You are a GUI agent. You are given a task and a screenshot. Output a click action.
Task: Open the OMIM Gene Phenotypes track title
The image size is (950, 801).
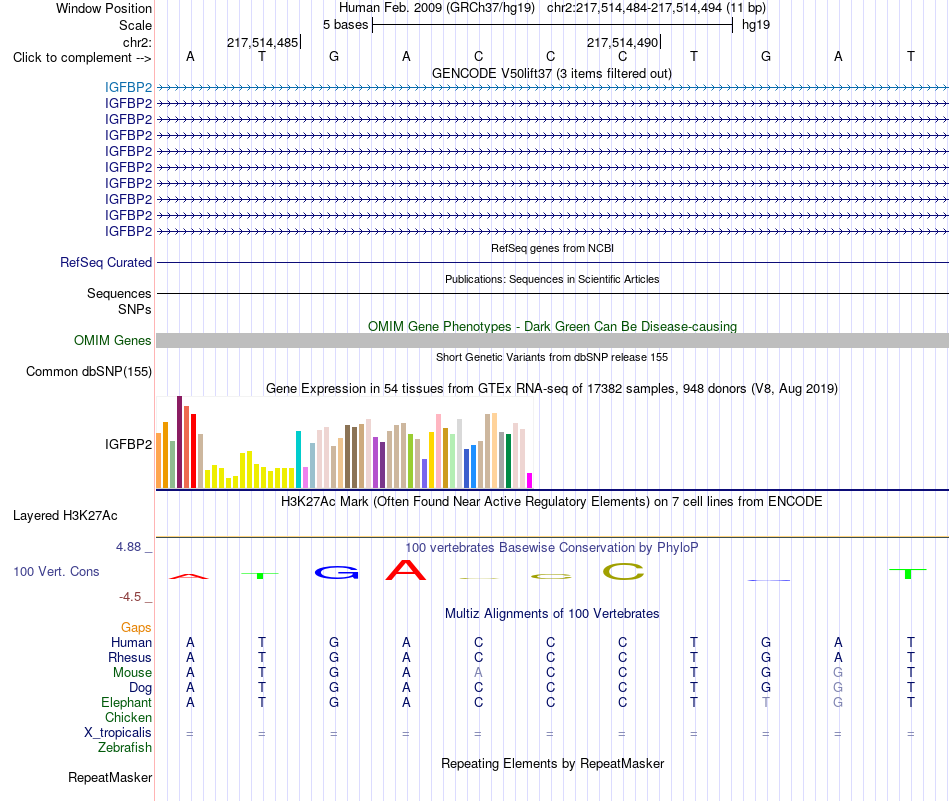[x=552, y=327]
